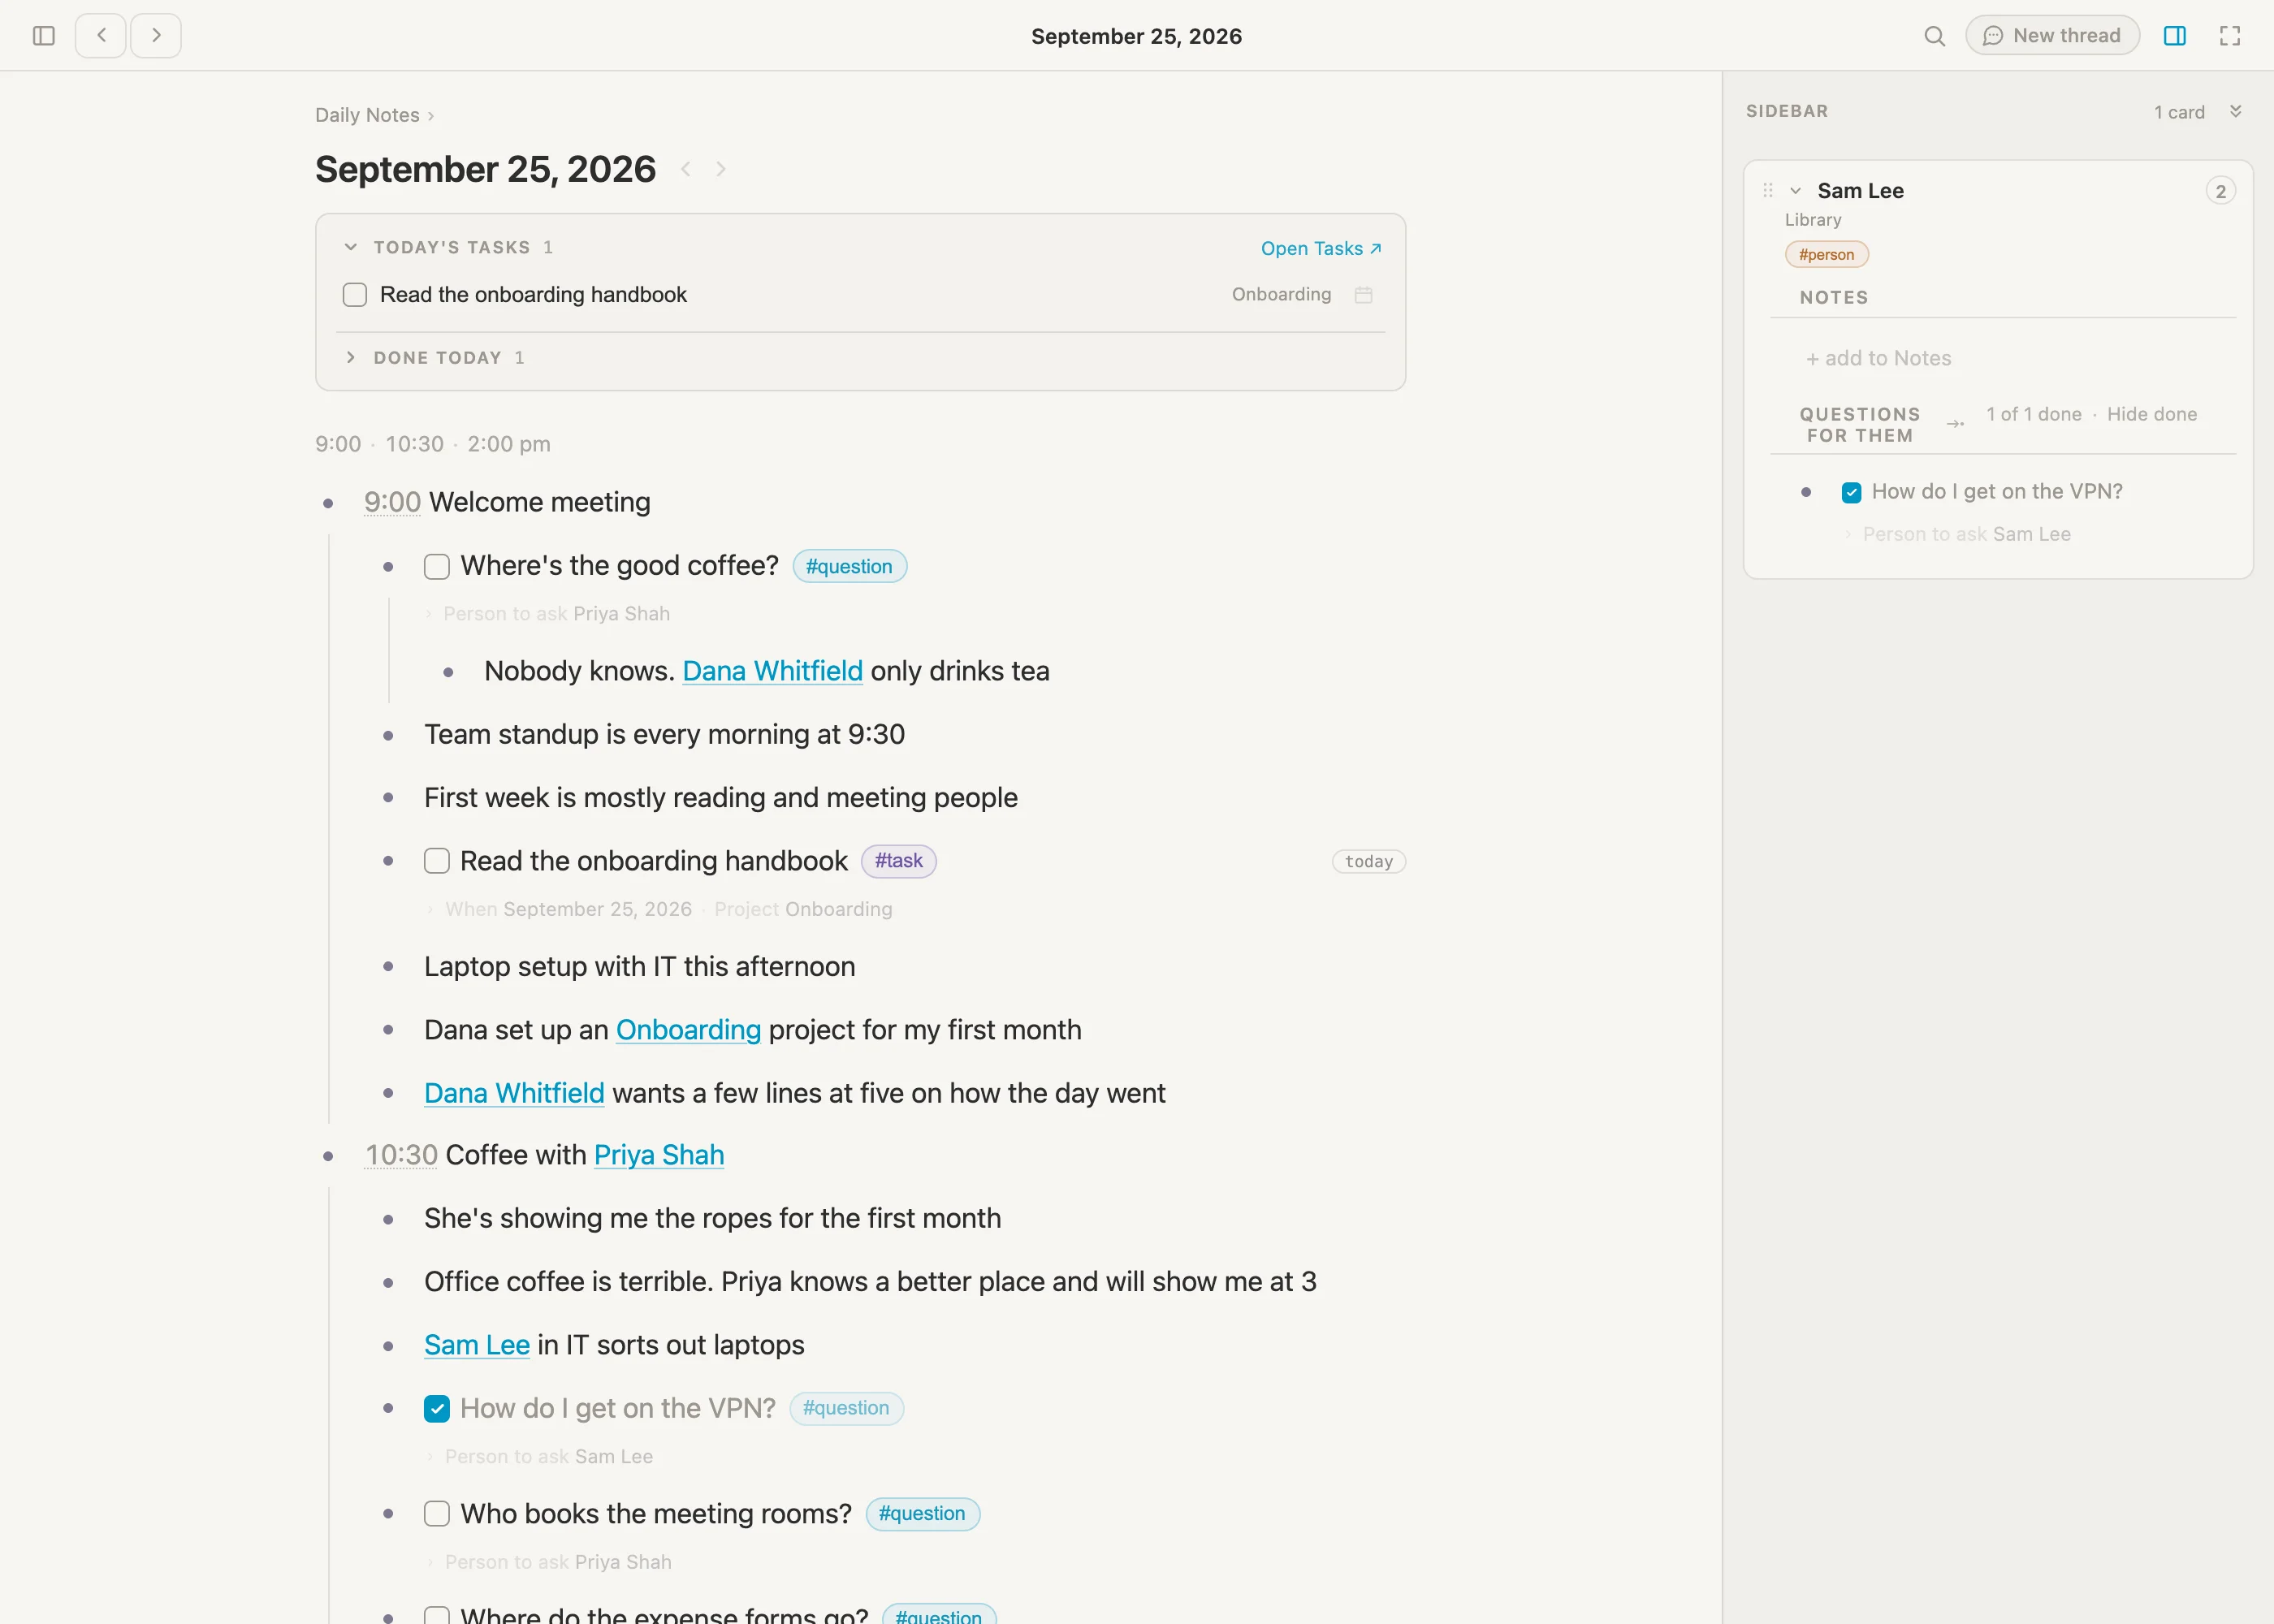Image resolution: width=2274 pixels, height=1624 pixels.
Task: Uncheck VPN question in Sam Lee sidebar card
Action: [x=1851, y=492]
